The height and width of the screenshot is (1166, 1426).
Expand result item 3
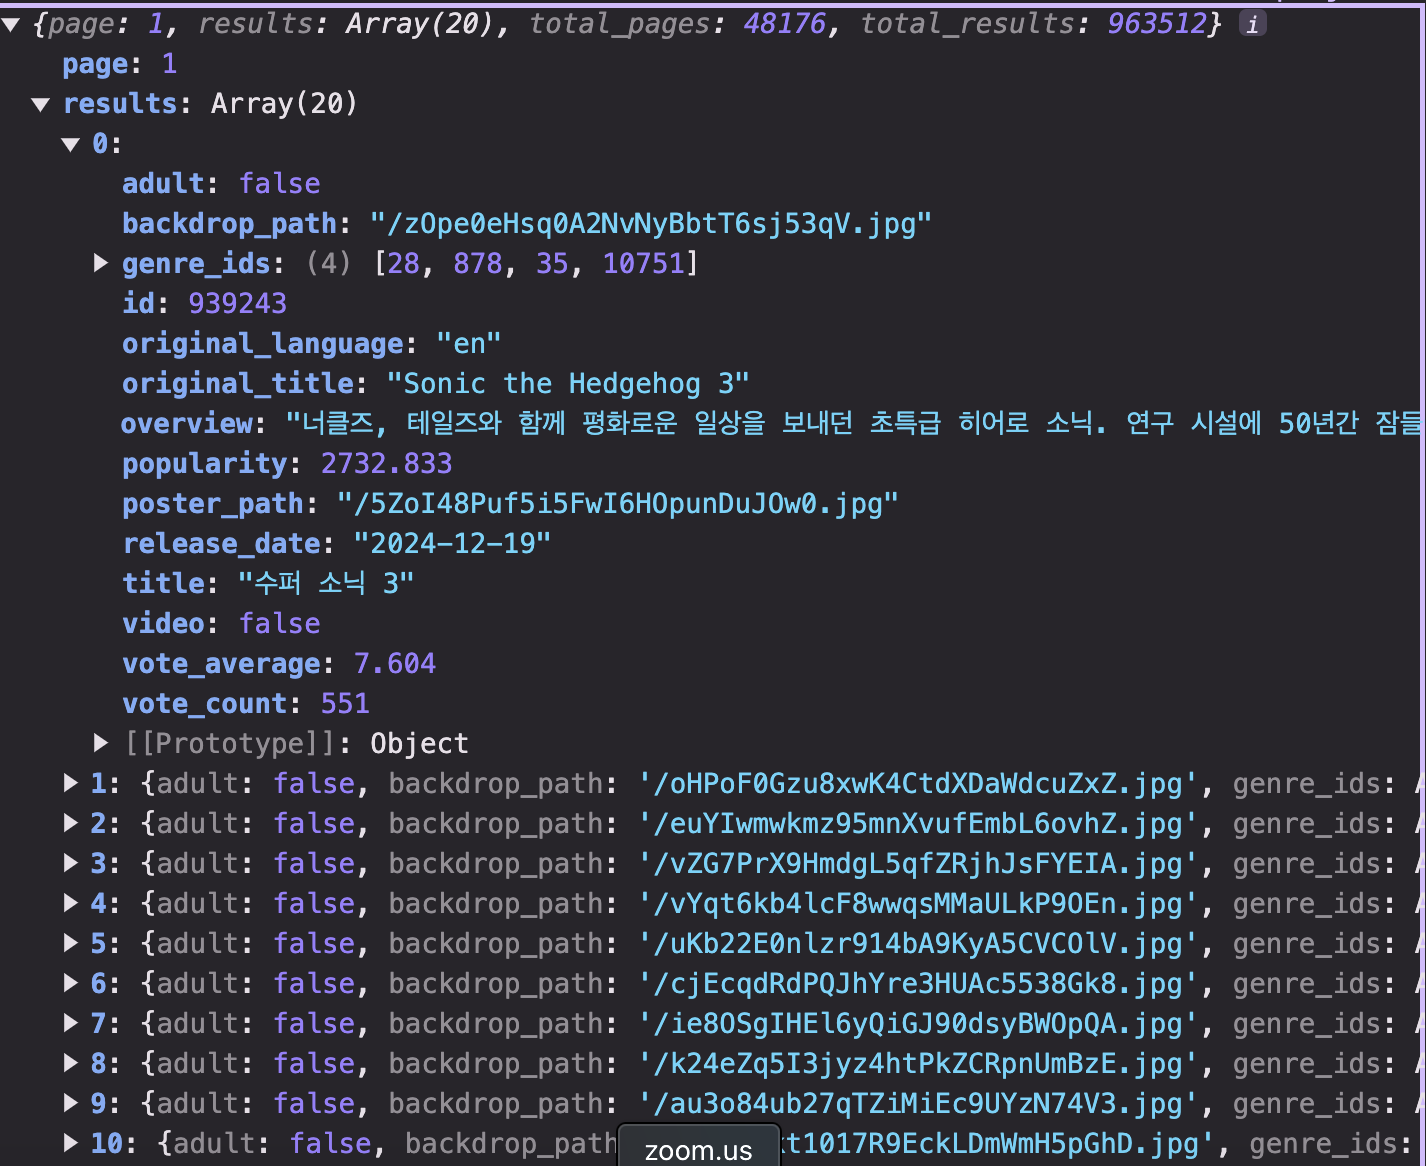[x=71, y=863]
